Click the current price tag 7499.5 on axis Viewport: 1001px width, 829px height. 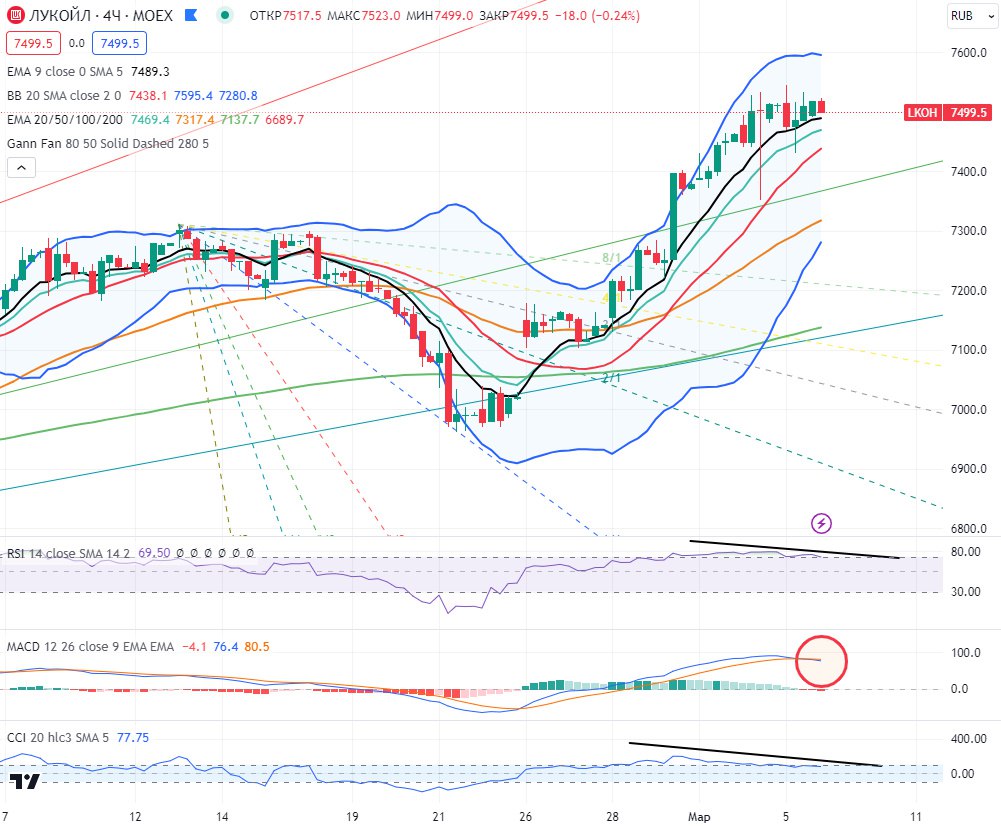(x=968, y=113)
